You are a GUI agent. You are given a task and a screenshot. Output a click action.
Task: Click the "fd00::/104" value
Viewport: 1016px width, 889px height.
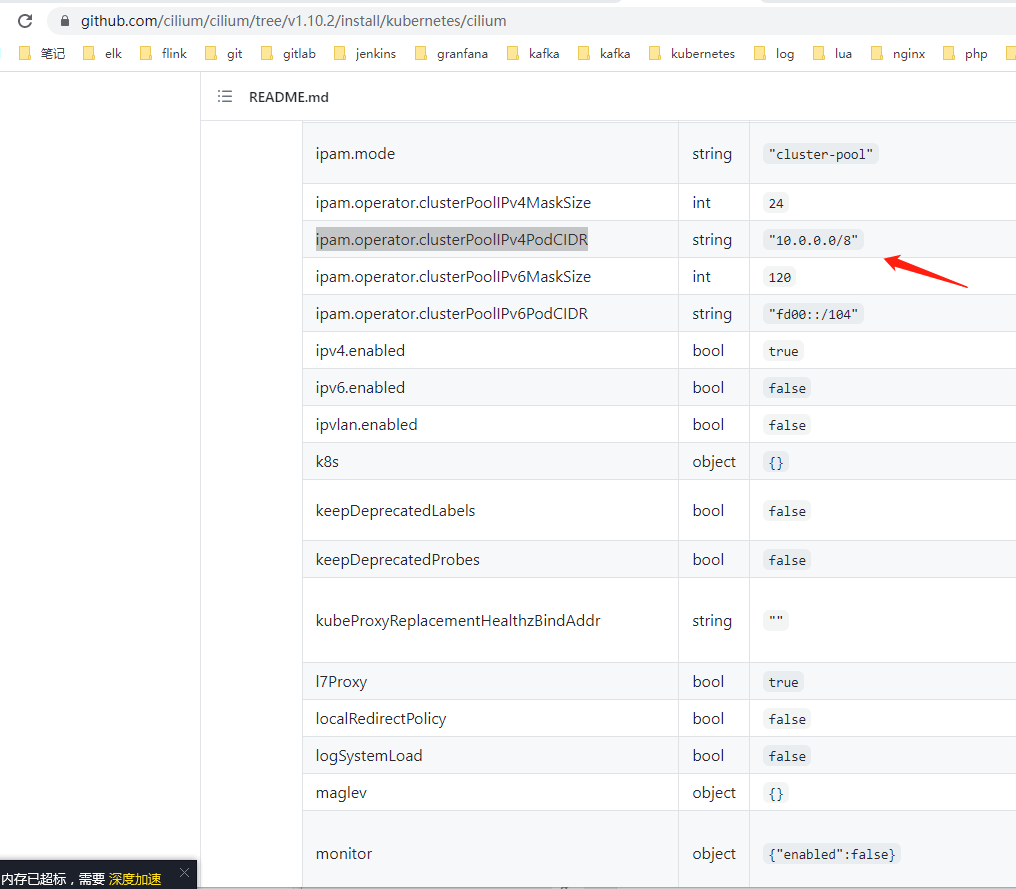pos(813,314)
